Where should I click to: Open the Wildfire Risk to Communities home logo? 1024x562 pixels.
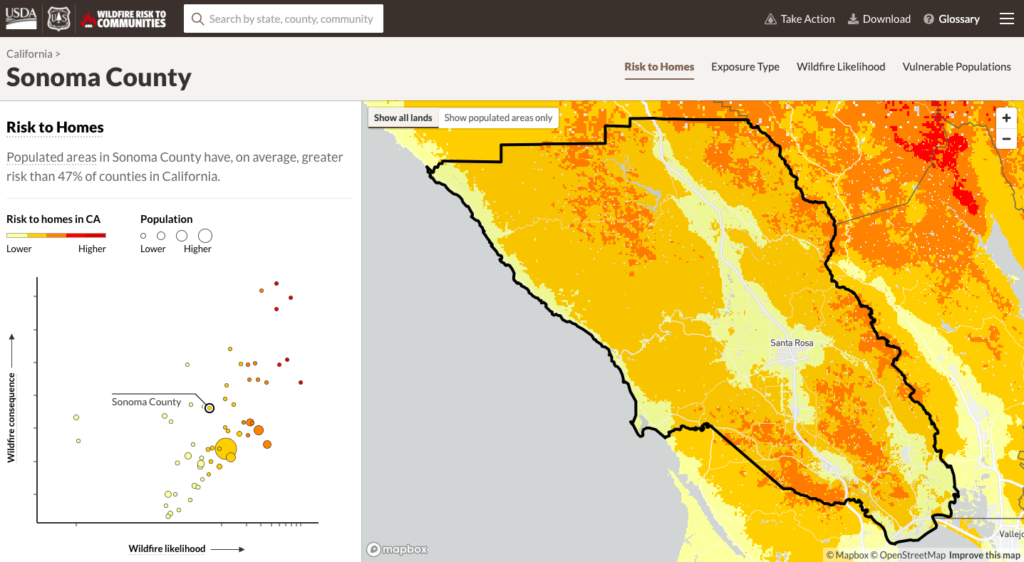point(123,19)
